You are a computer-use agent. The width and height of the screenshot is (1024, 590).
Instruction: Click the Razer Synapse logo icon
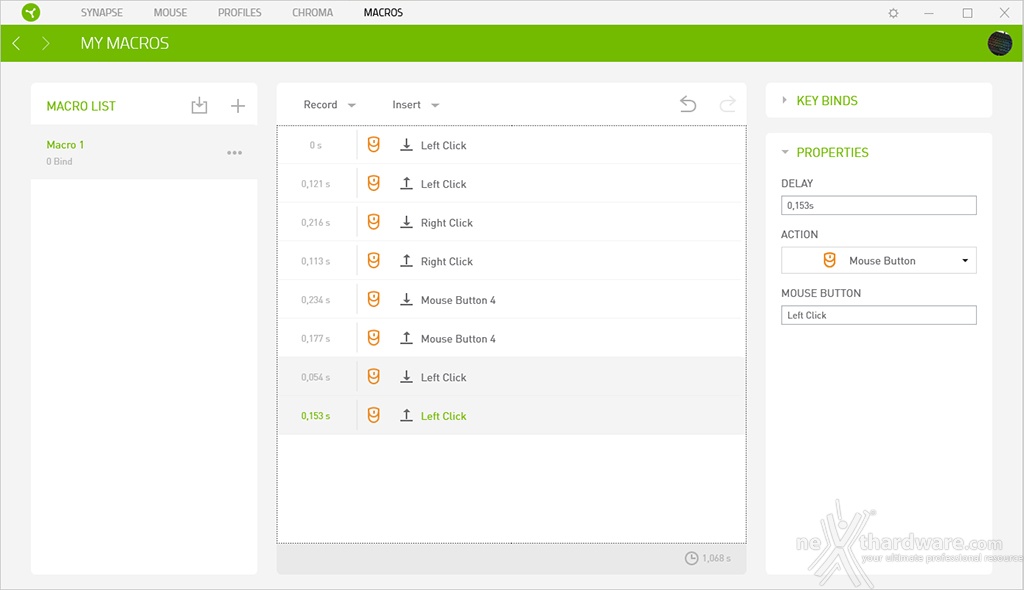point(31,12)
